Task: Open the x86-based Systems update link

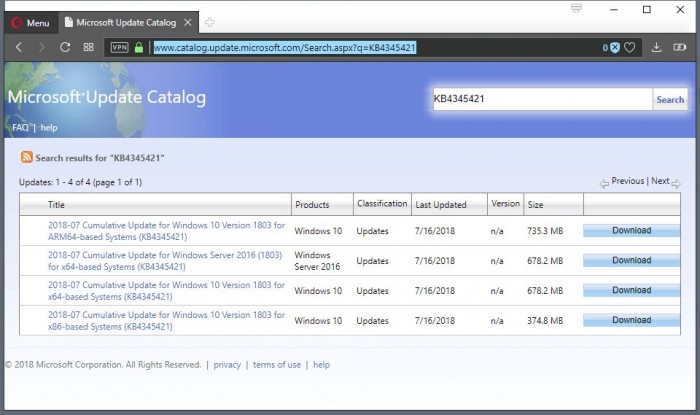Action: (x=166, y=320)
